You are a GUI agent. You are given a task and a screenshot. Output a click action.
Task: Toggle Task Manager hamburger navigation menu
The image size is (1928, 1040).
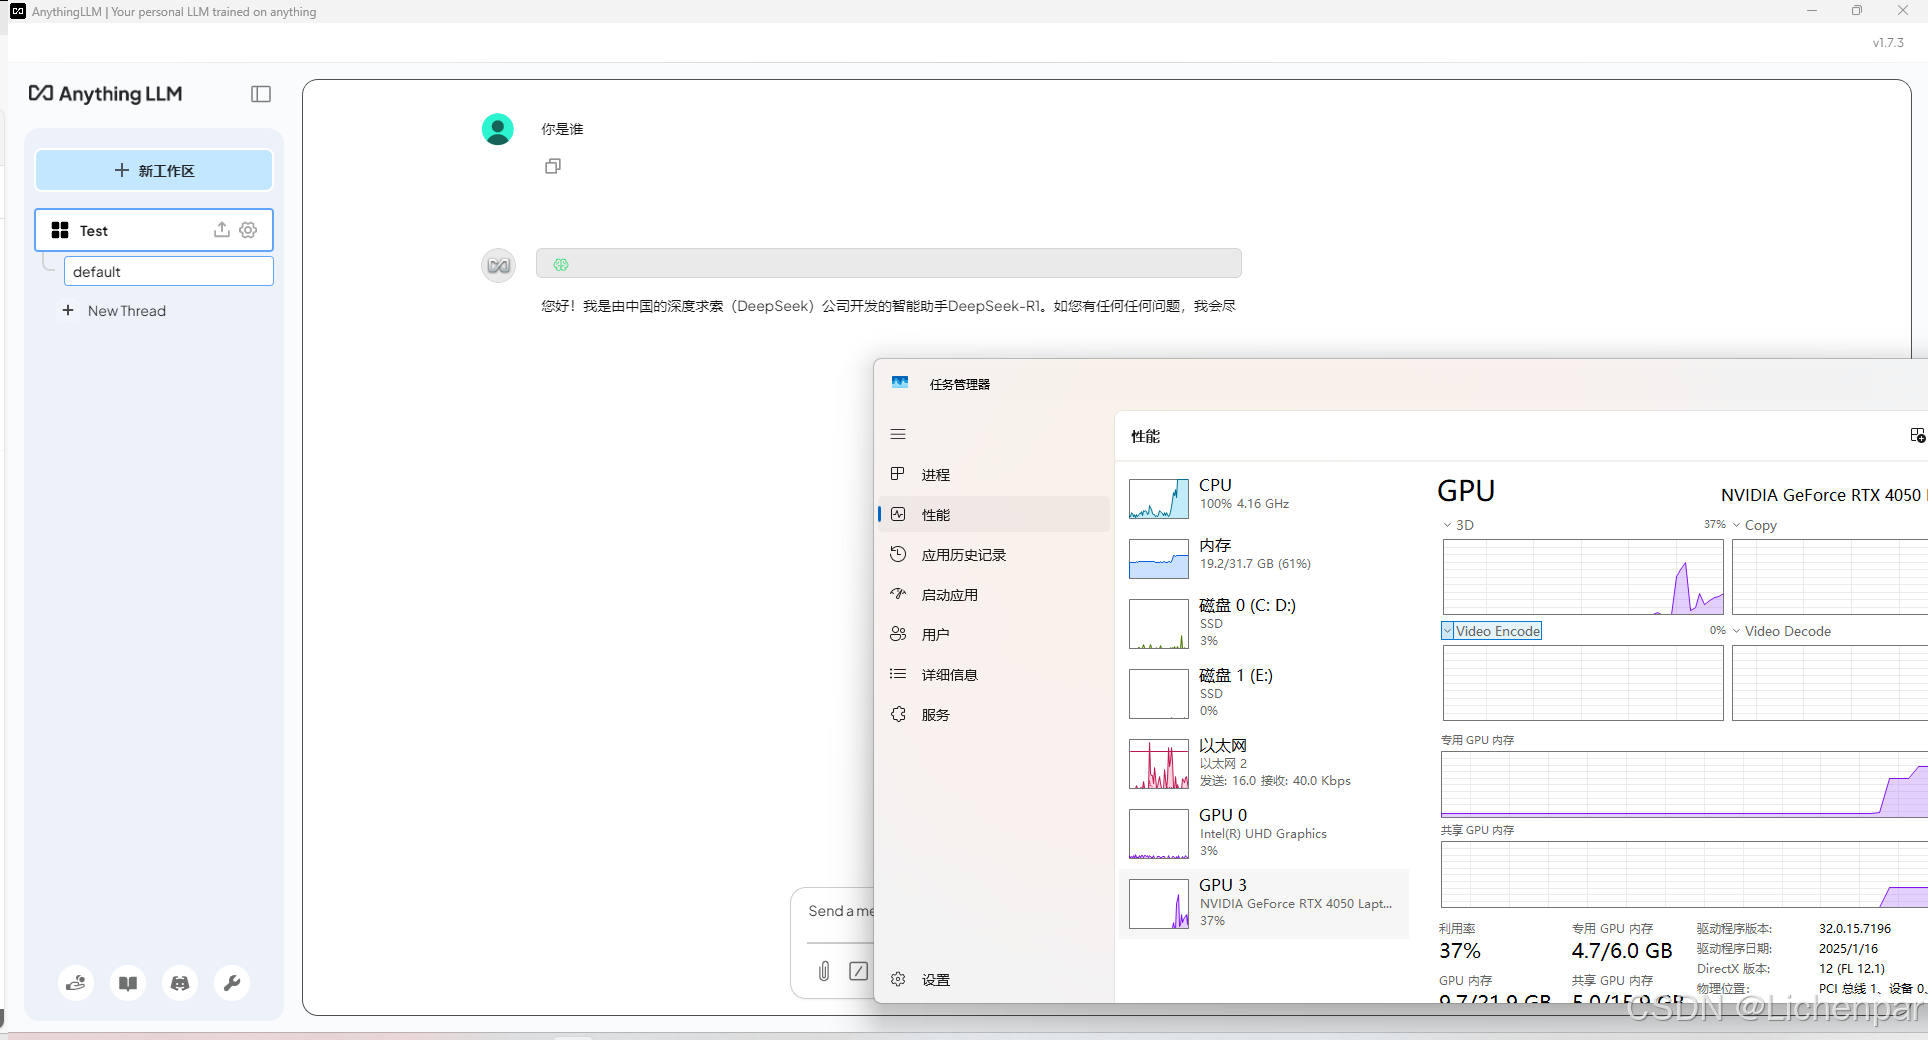pos(898,434)
